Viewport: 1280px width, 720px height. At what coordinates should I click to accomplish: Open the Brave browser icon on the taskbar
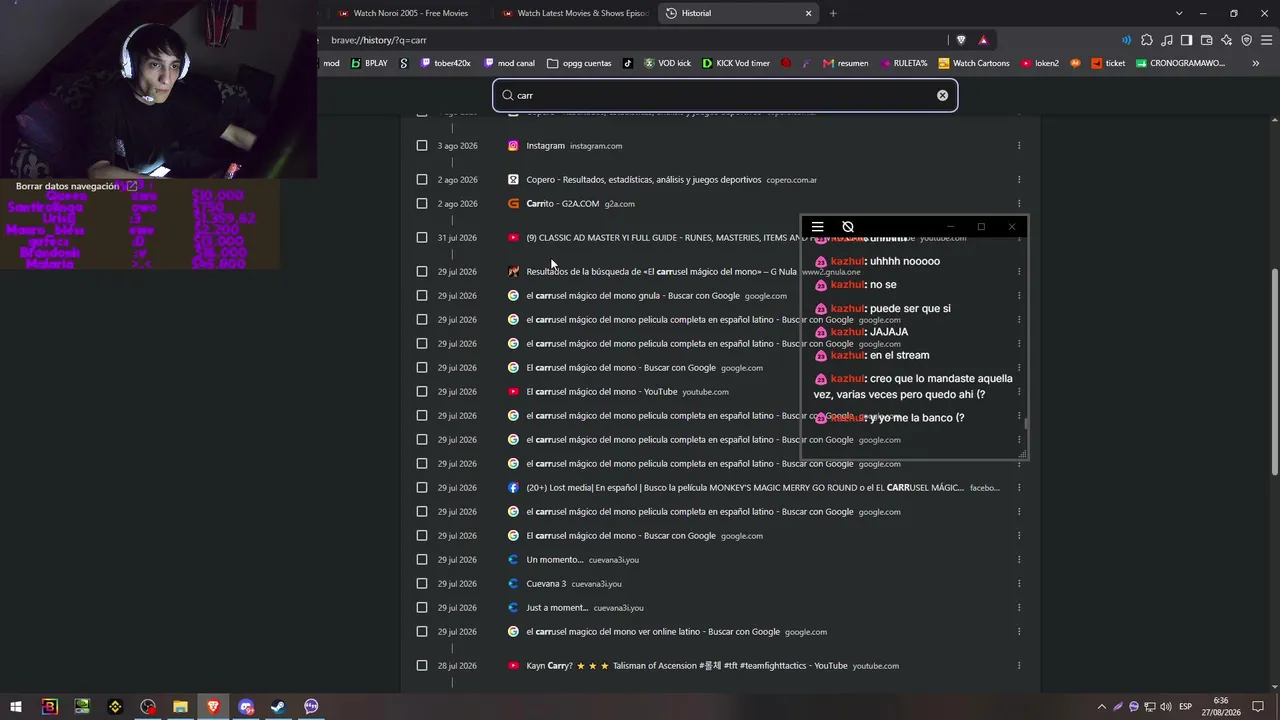pos(213,707)
